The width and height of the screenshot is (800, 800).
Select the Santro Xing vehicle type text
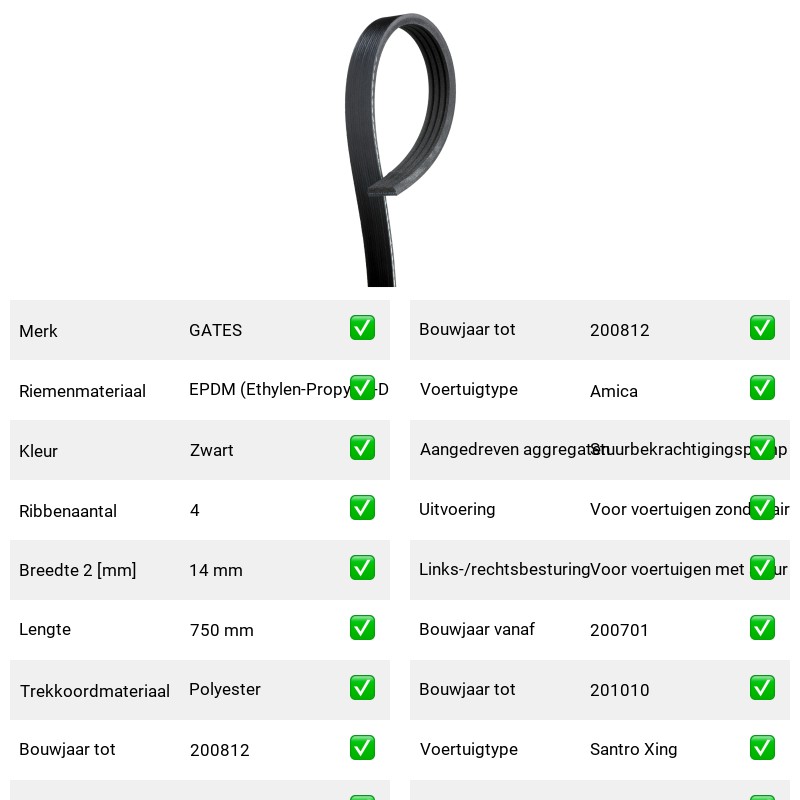(x=633, y=749)
